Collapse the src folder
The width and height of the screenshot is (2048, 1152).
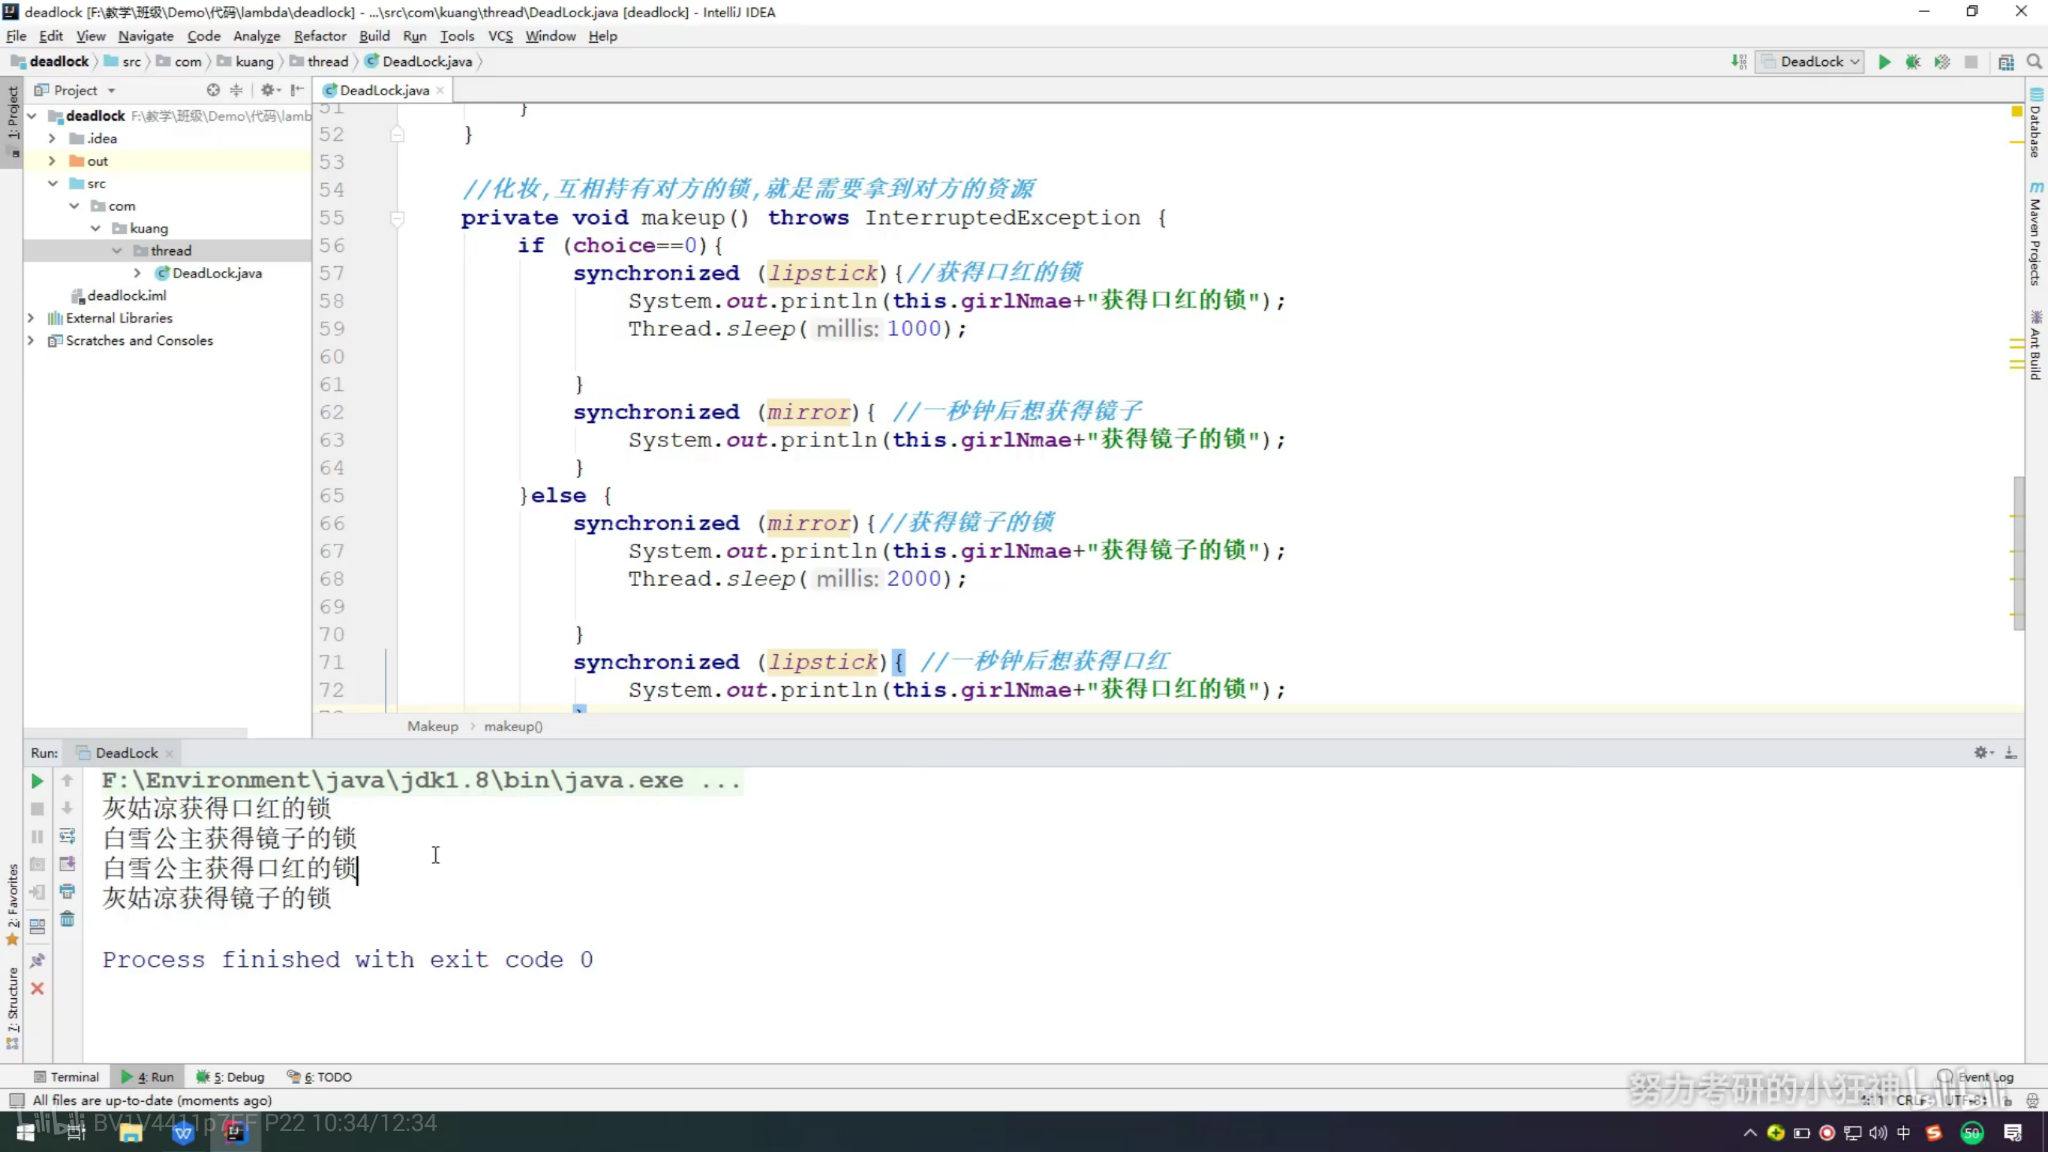[x=52, y=184]
